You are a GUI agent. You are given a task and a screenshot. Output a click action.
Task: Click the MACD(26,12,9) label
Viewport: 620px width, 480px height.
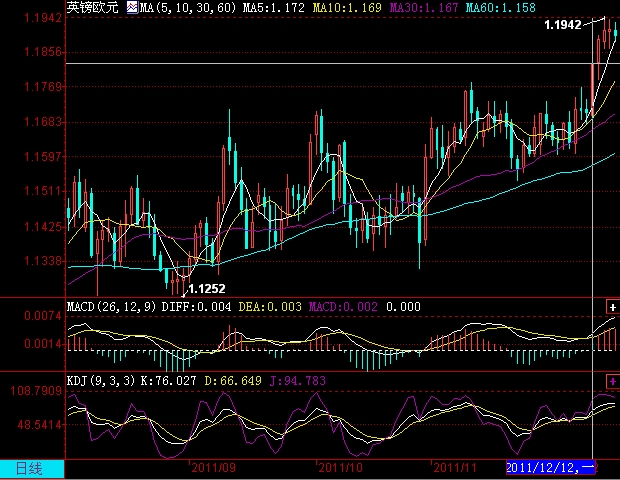[x=112, y=307]
